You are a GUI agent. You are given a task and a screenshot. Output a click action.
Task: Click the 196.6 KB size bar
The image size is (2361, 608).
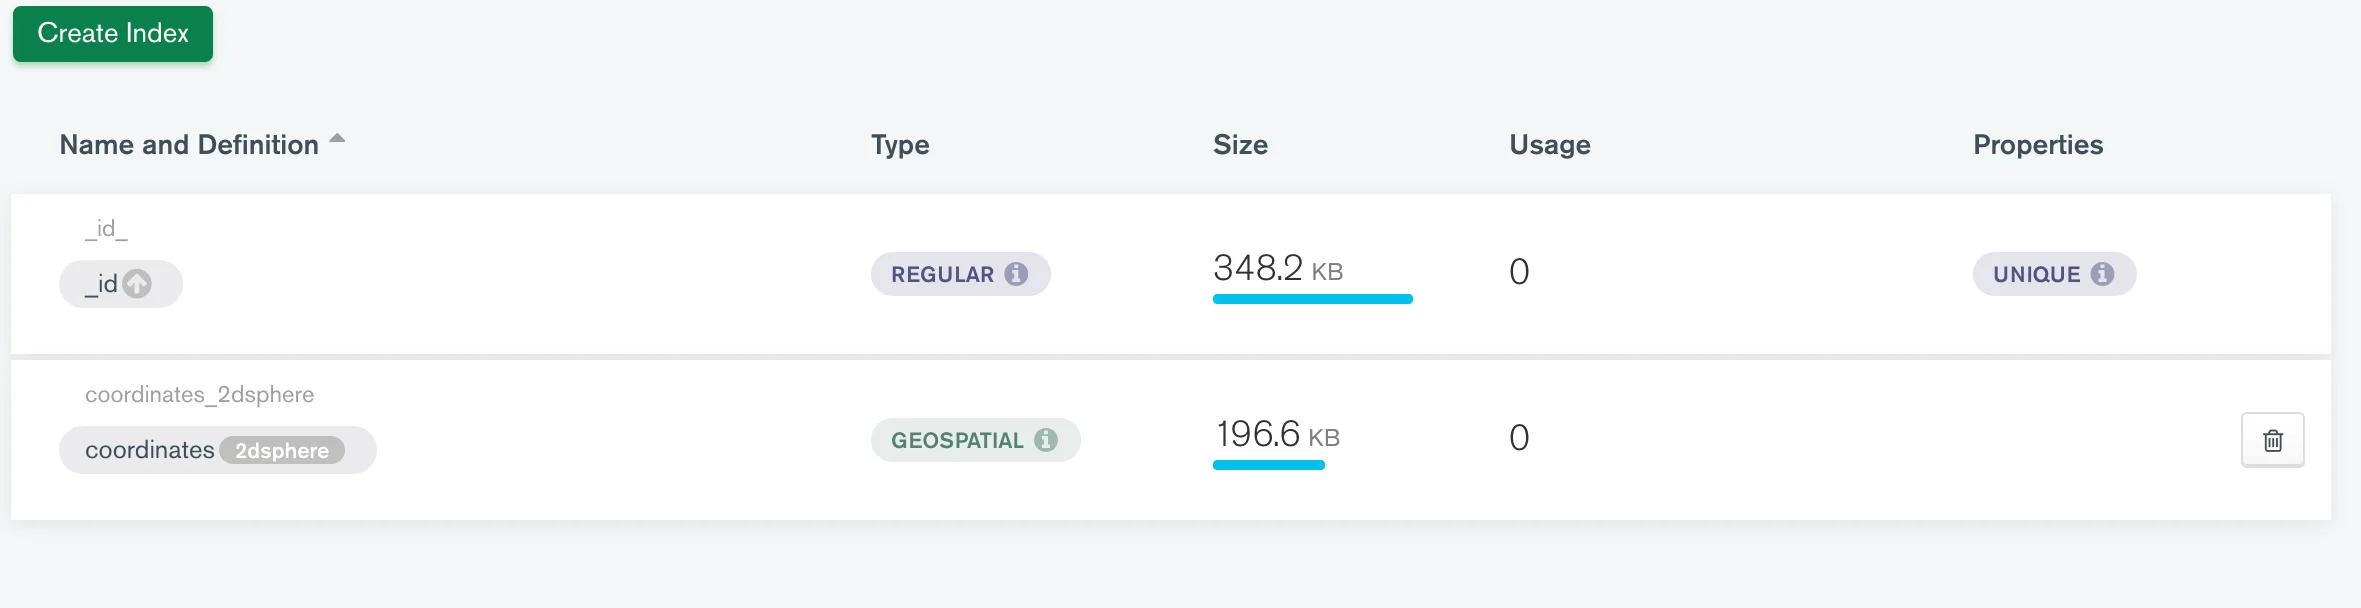click(1268, 465)
